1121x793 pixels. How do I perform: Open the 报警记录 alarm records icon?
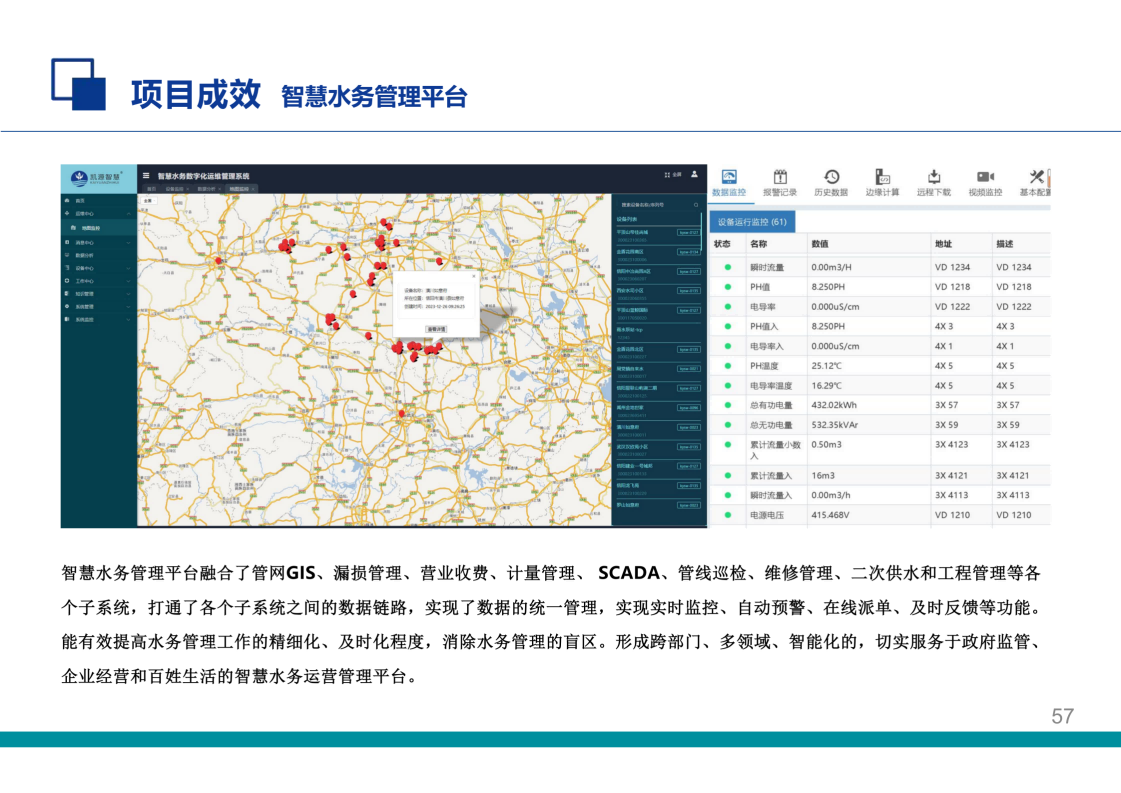coord(780,177)
